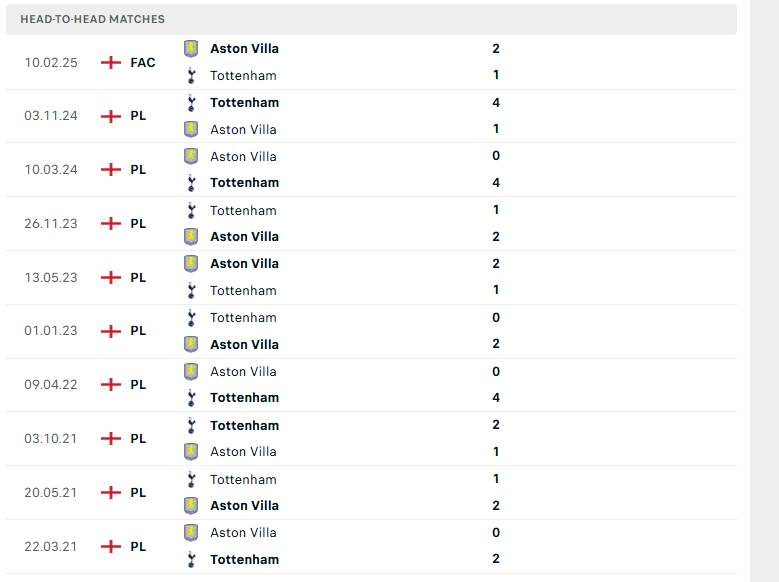Click England flag next to FAC
Screen dimensions: 779x582
click(x=111, y=63)
